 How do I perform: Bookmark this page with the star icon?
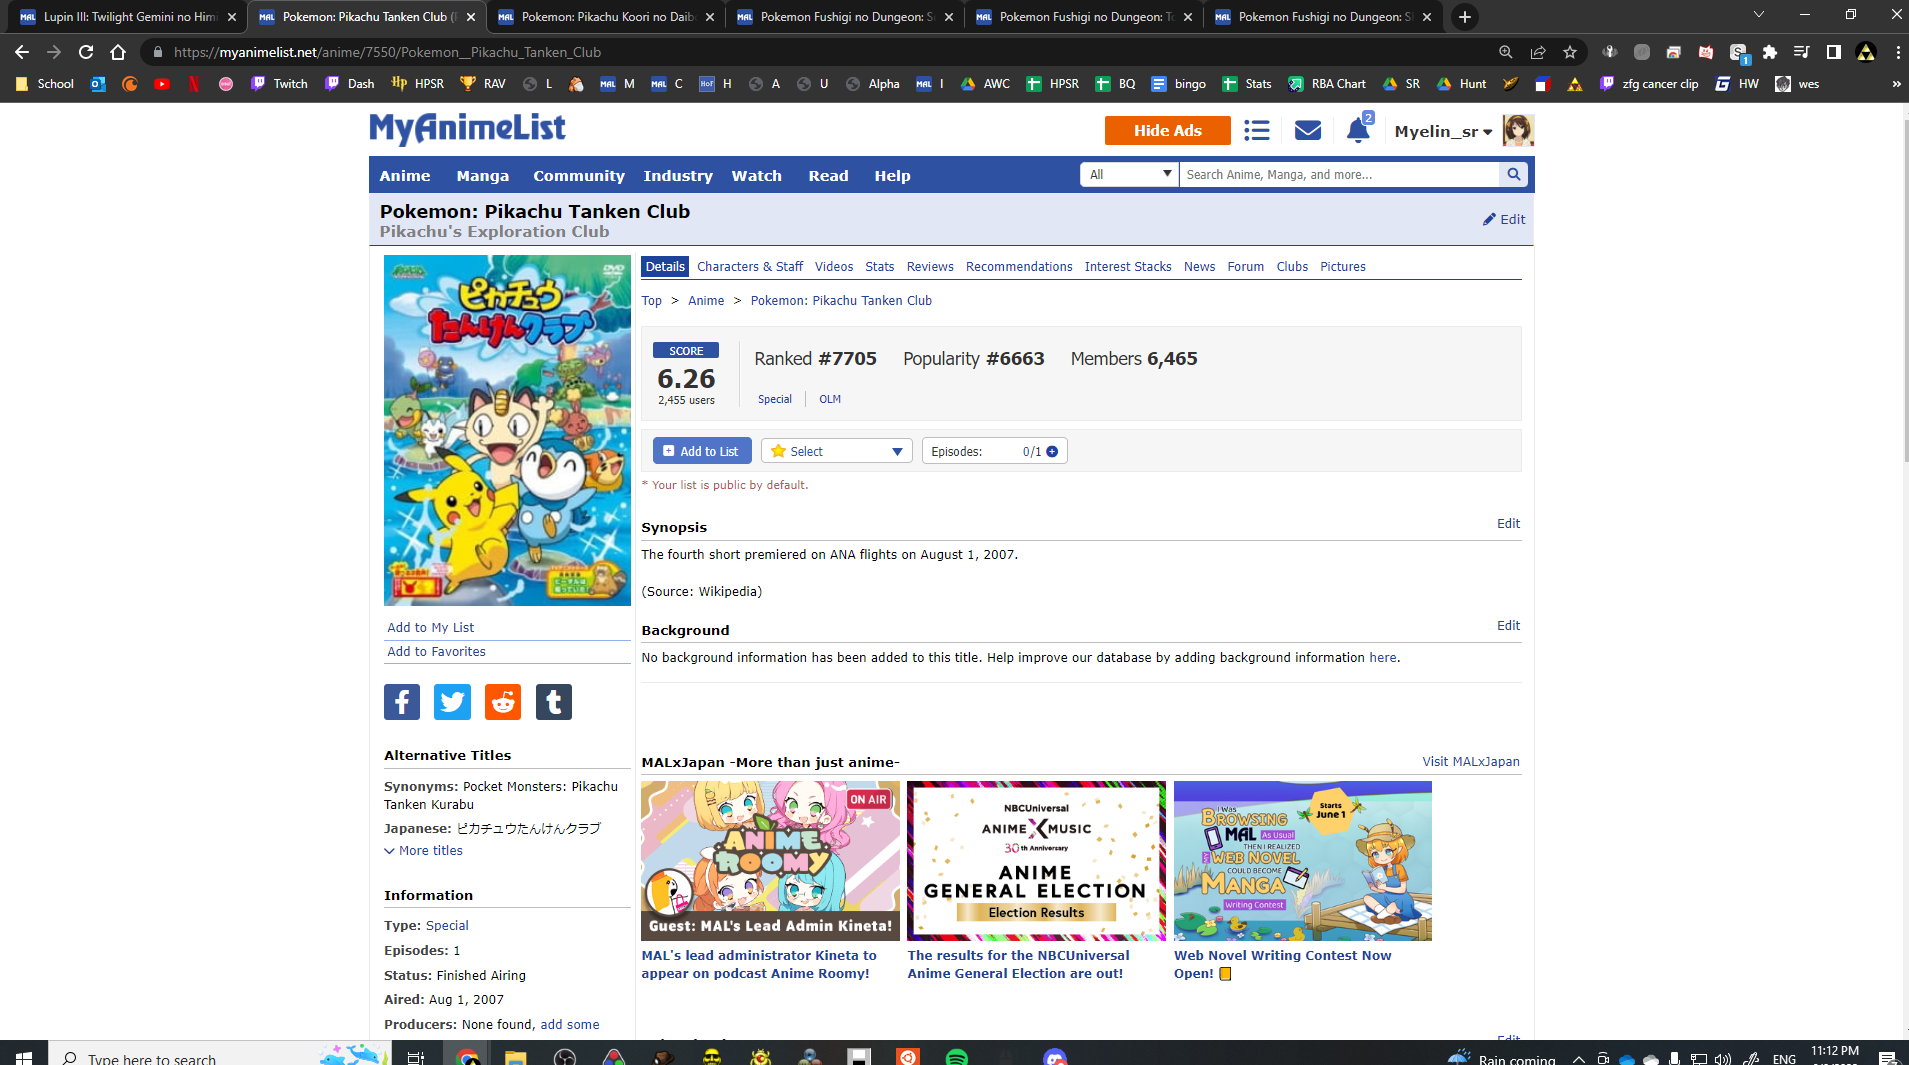1570,52
